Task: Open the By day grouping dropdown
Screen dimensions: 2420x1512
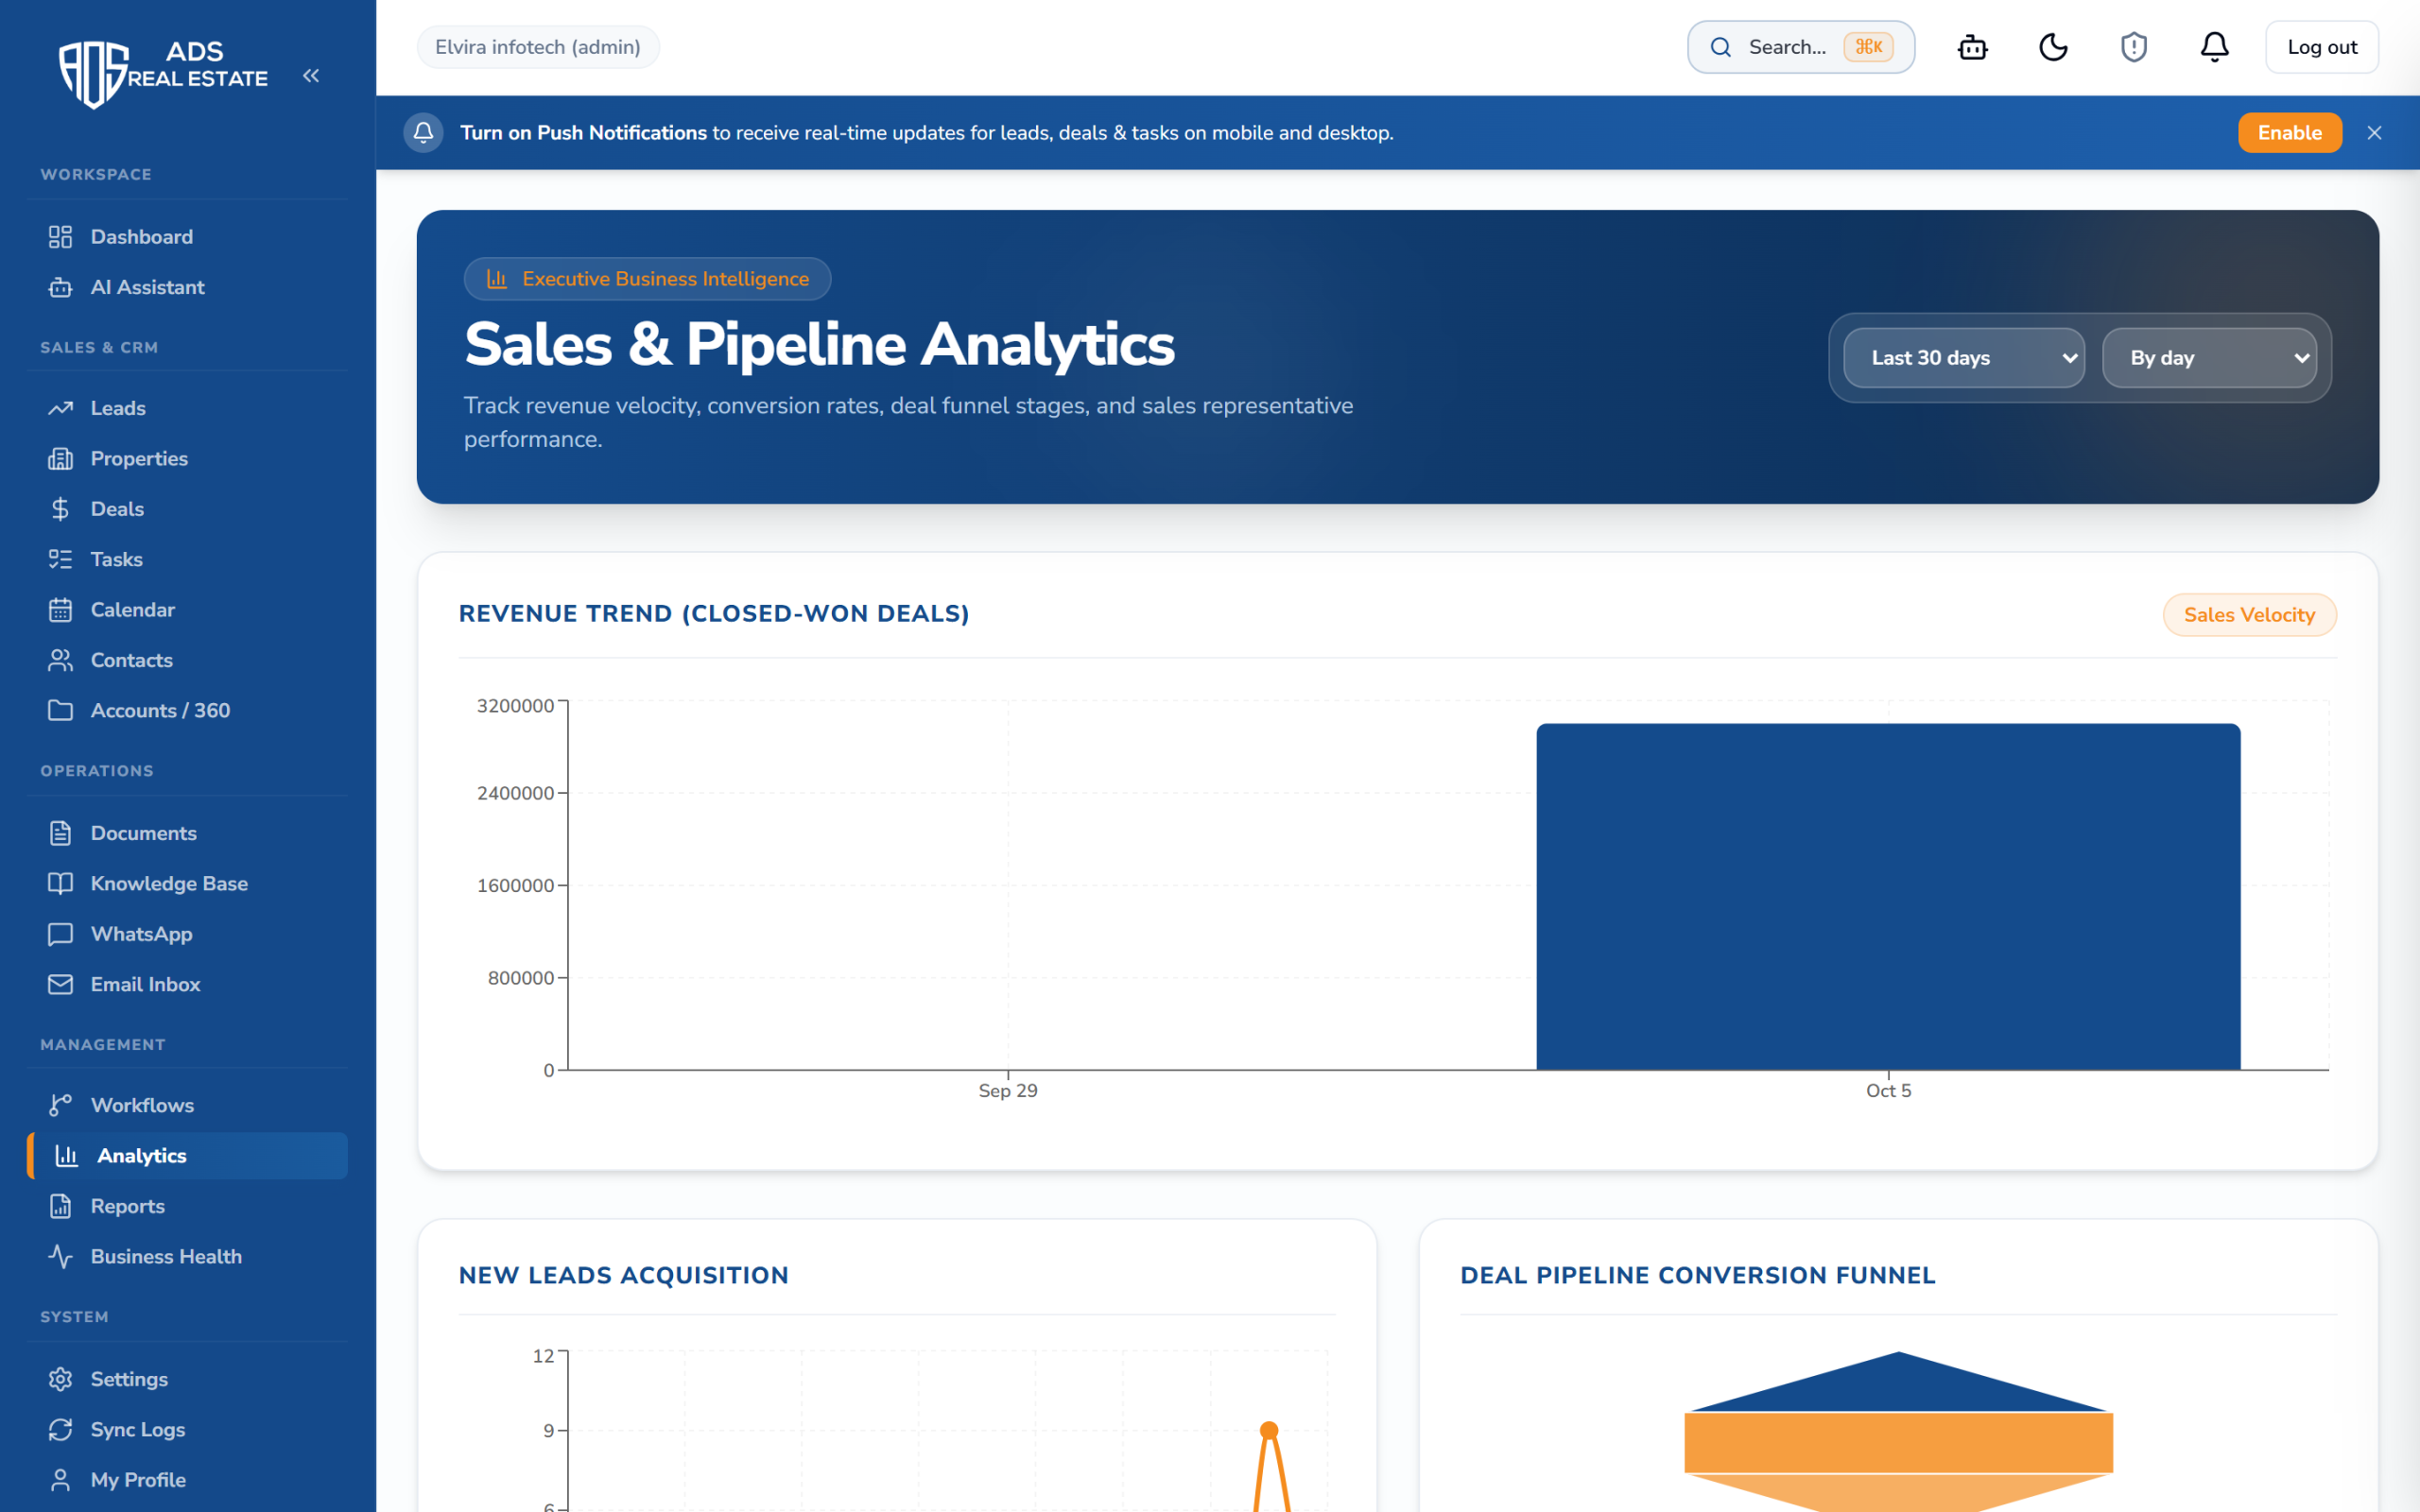Action: (2209, 358)
